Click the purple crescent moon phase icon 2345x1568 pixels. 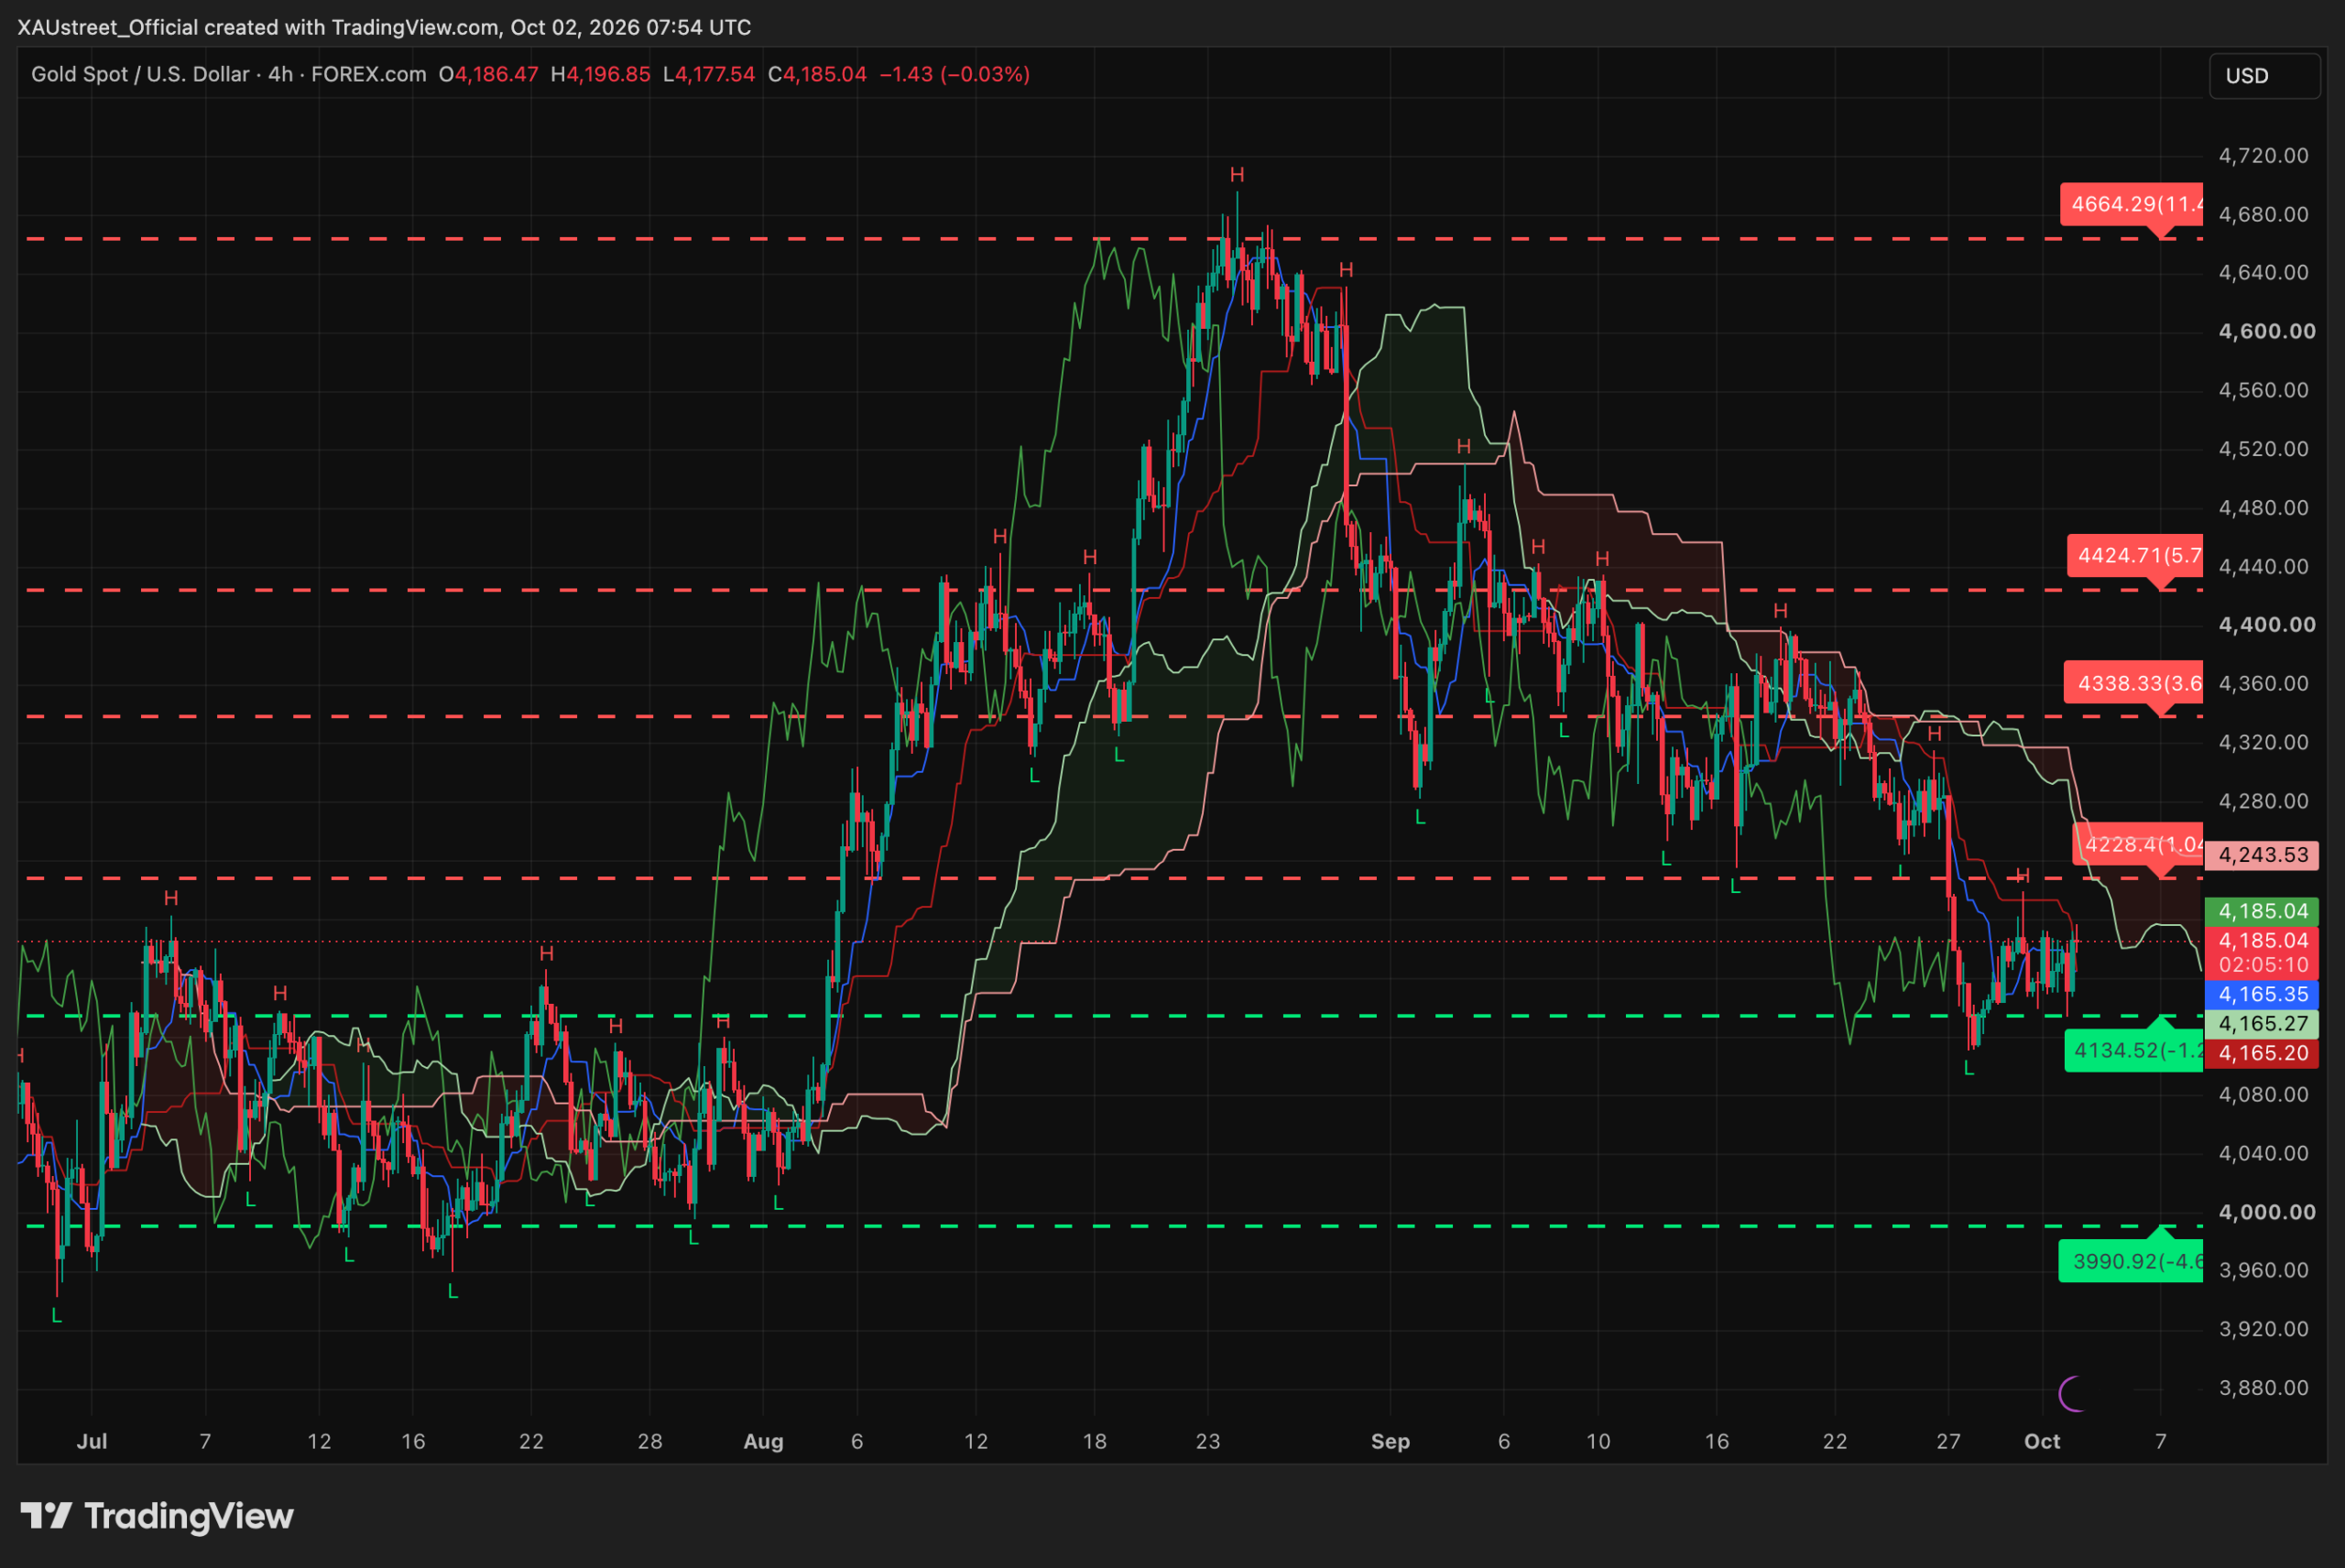pyautogui.click(x=2071, y=1394)
